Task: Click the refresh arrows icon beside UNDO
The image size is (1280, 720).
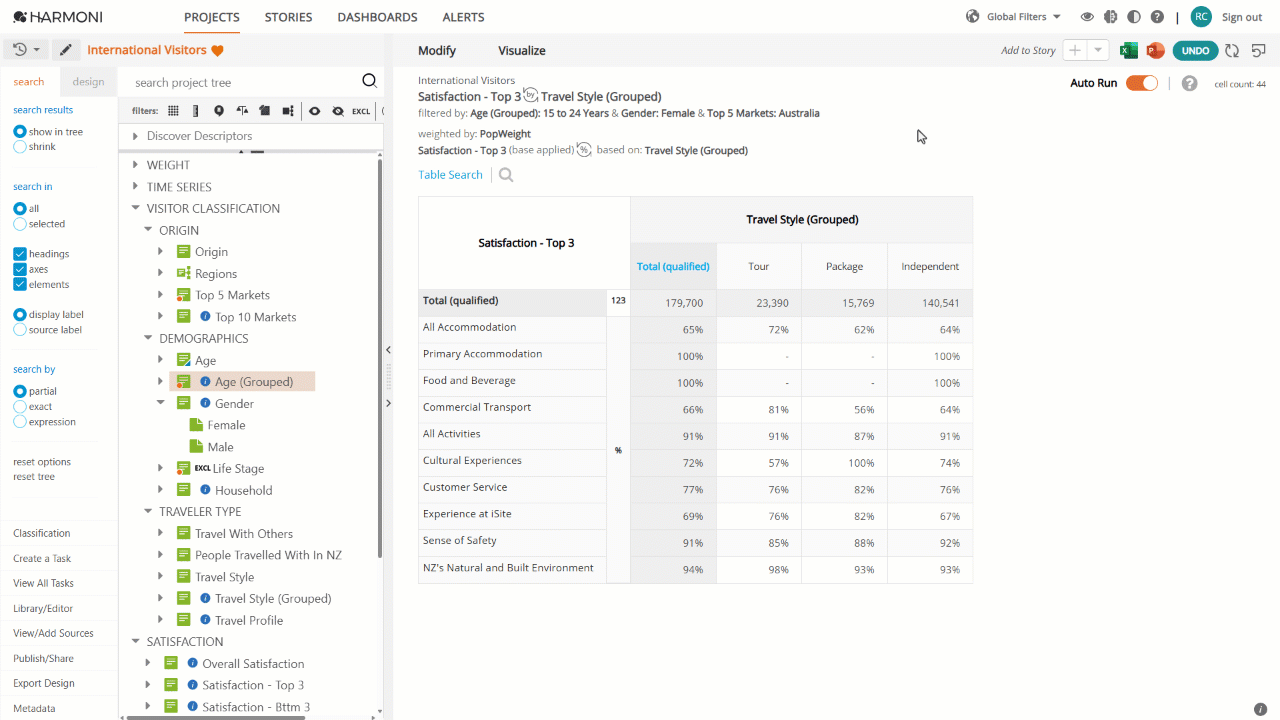Action: click(x=1232, y=50)
